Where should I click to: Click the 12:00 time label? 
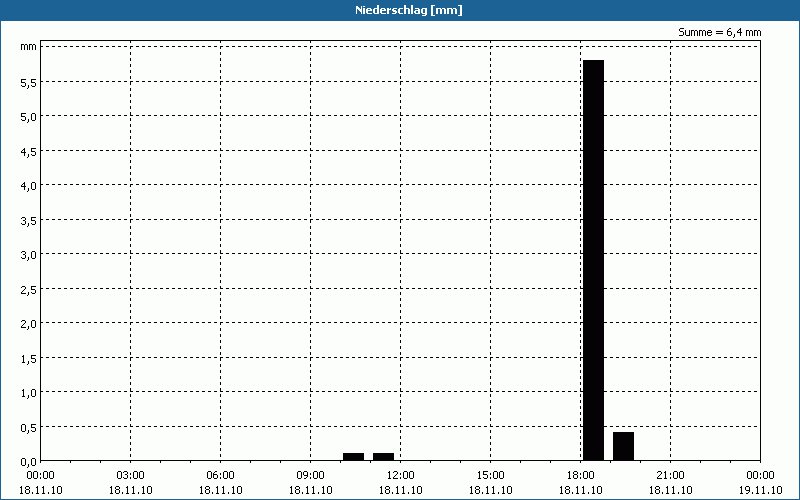[x=401, y=476]
